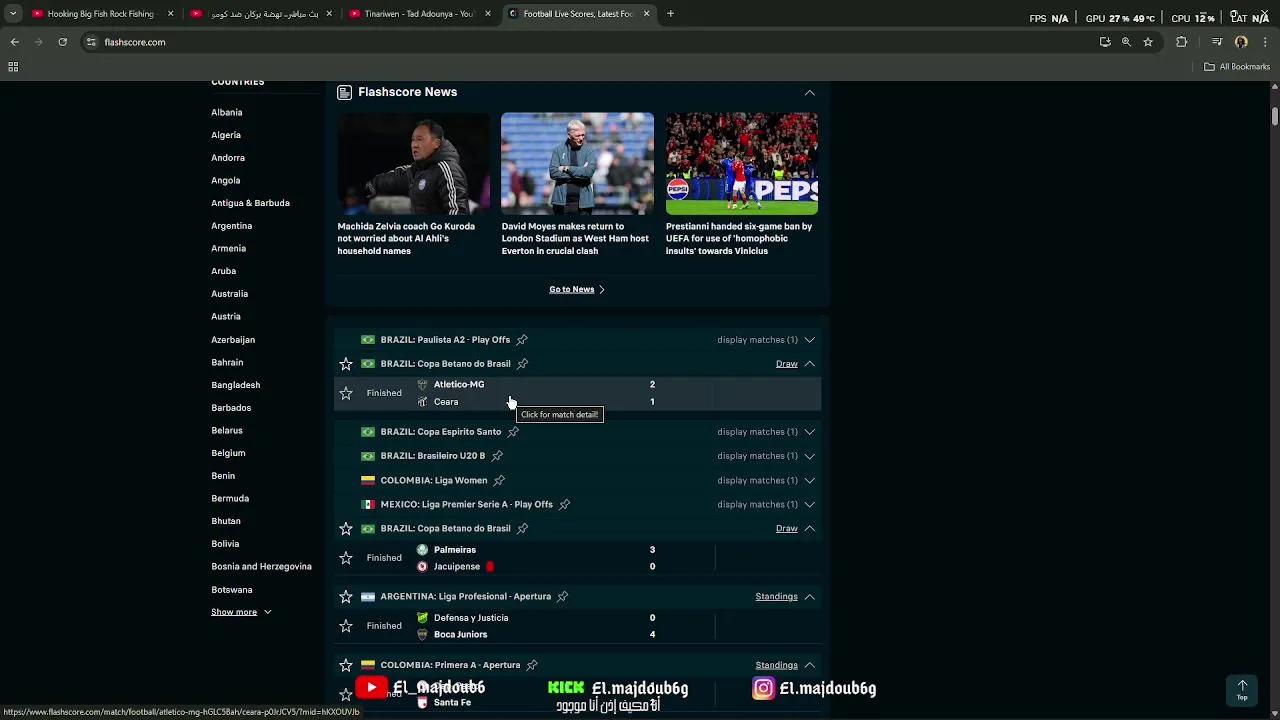Image resolution: width=1280 pixels, height=720 pixels.
Task: Open Argentina in the countries list
Action: [x=231, y=226]
